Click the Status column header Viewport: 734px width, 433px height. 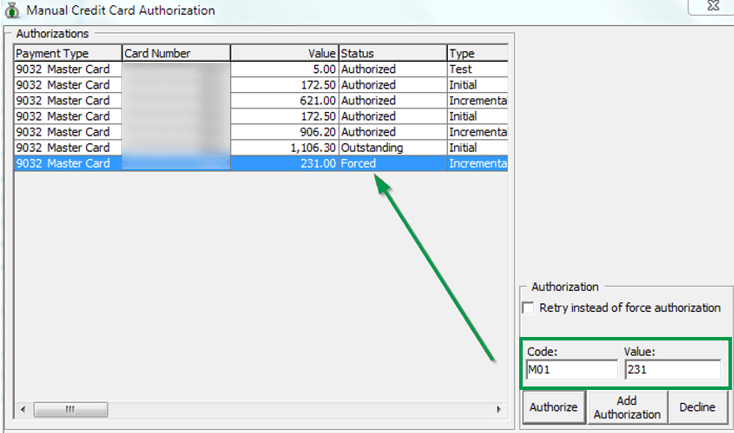click(x=392, y=53)
